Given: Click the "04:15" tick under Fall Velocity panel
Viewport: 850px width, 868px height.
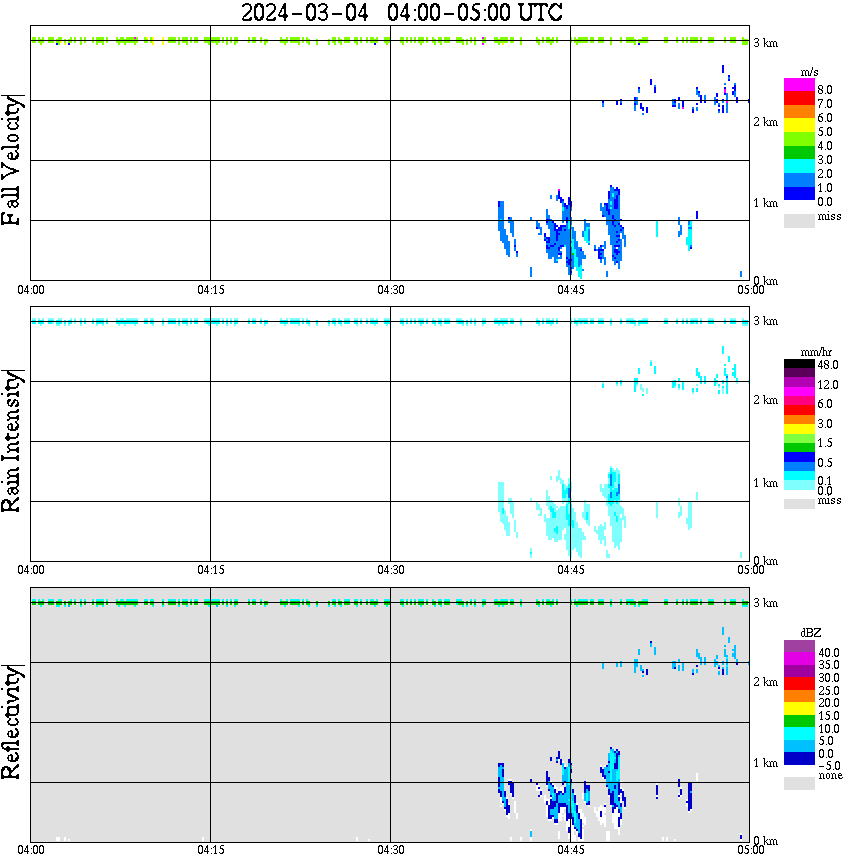Looking at the screenshot, I should [x=210, y=290].
